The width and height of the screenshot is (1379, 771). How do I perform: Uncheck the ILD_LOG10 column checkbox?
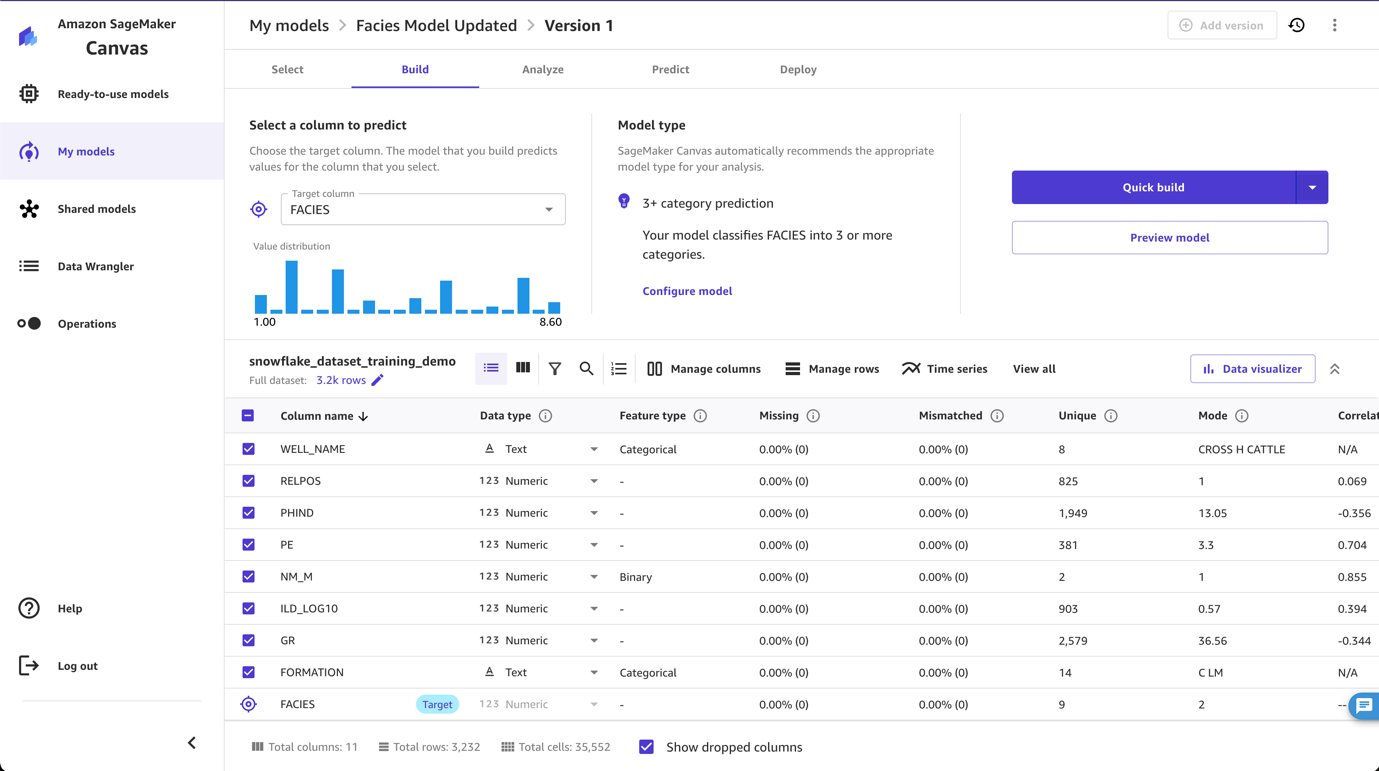click(x=248, y=609)
